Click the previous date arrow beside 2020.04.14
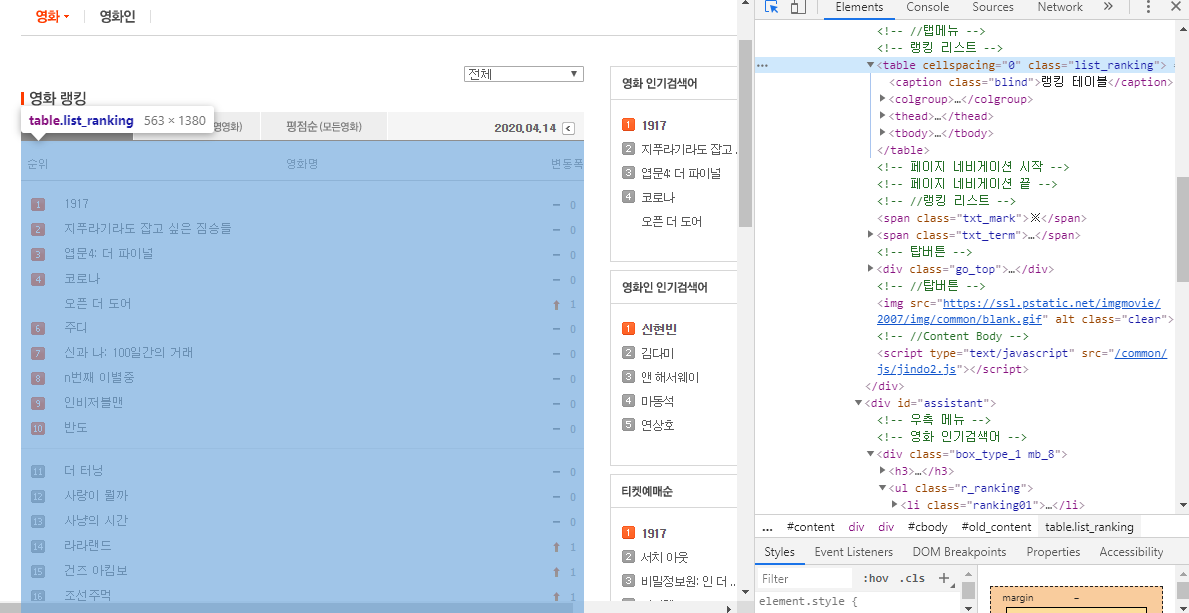This screenshot has height=613, width=1189. [569, 128]
